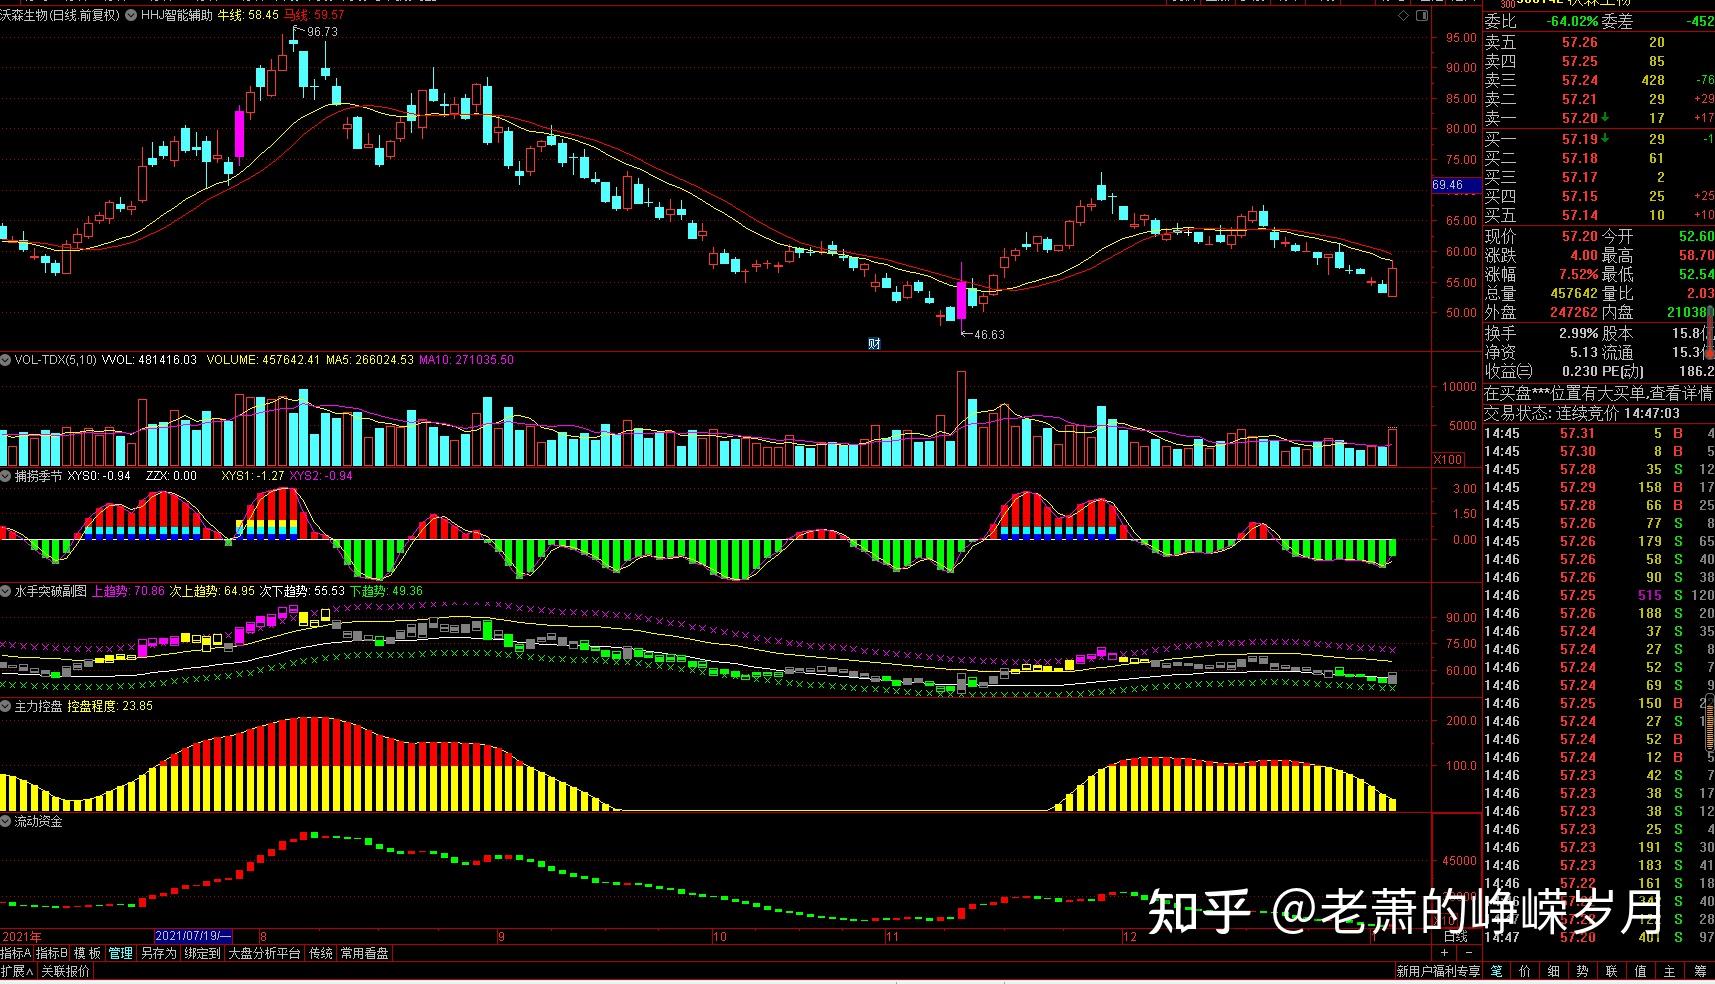Click the 控盘程度: 23.85 label
This screenshot has height=984, width=1715.
click(110, 706)
